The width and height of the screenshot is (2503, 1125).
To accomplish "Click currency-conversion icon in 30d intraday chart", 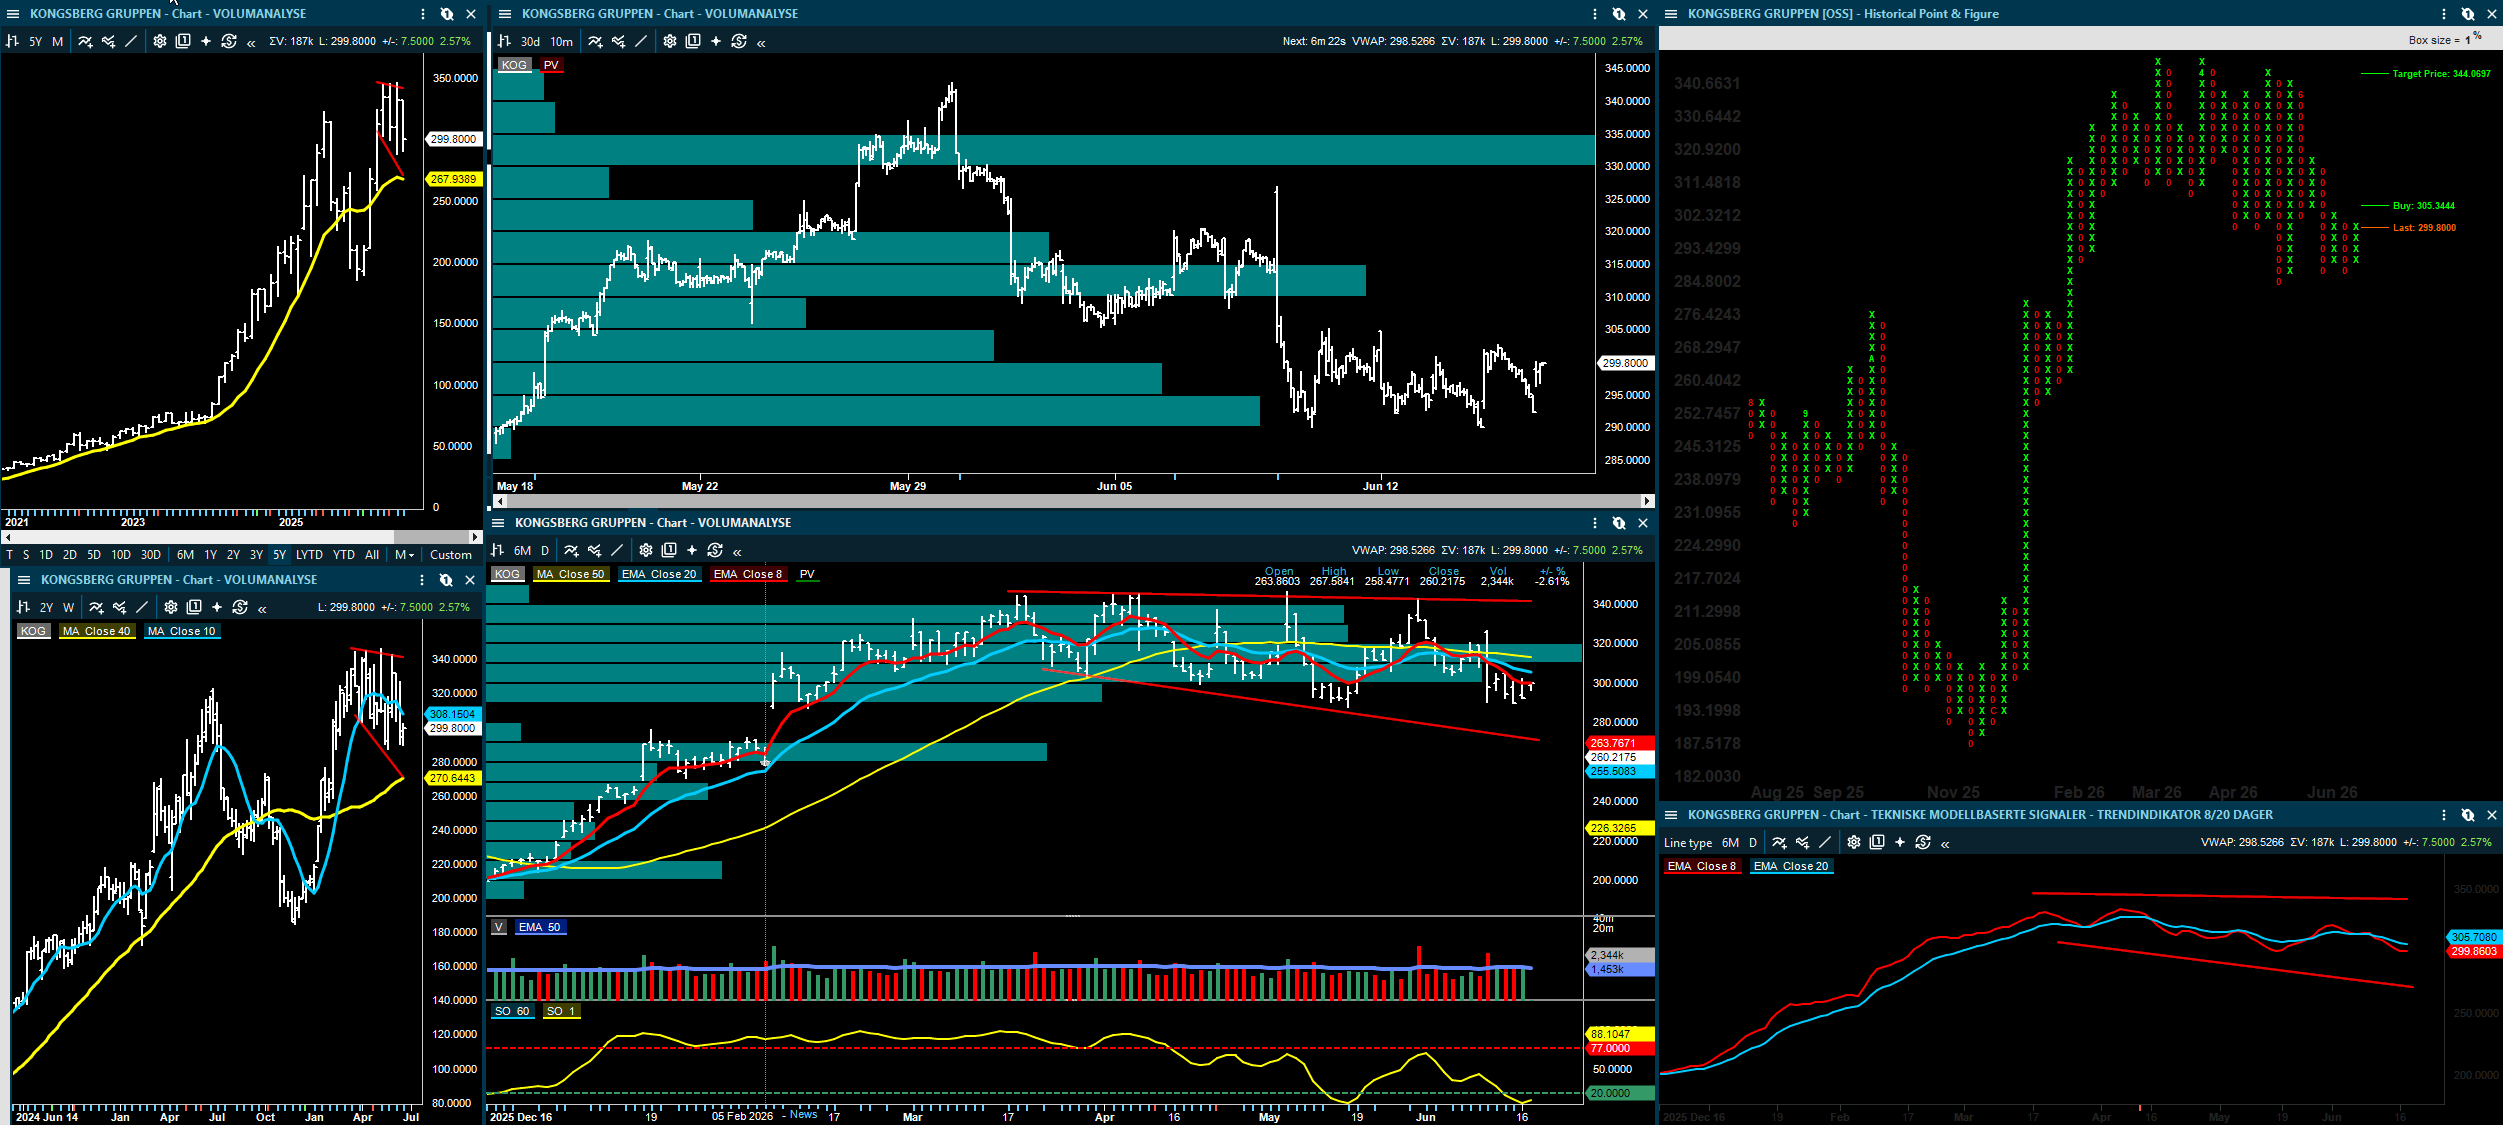I will point(739,41).
